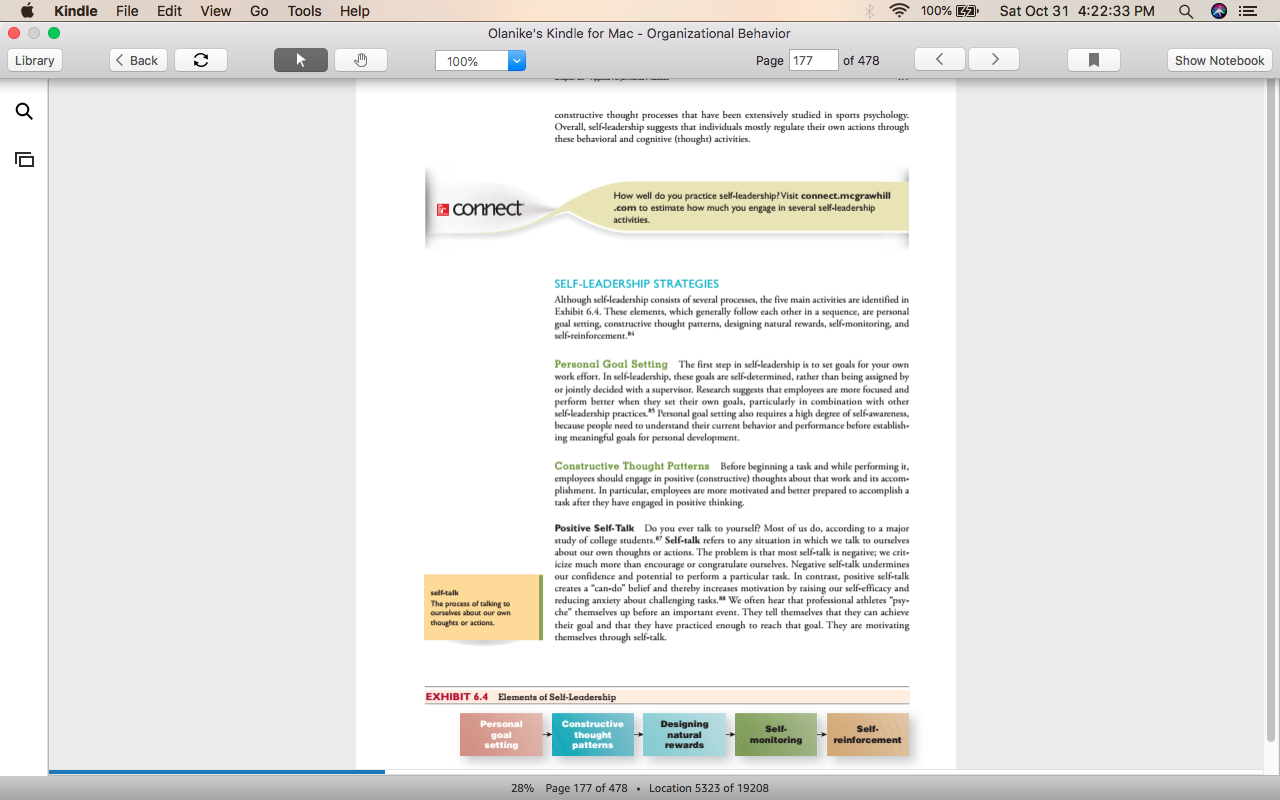1280x800 pixels.
Task: Click the Location 5323 of 19208 text
Action: click(x=709, y=788)
